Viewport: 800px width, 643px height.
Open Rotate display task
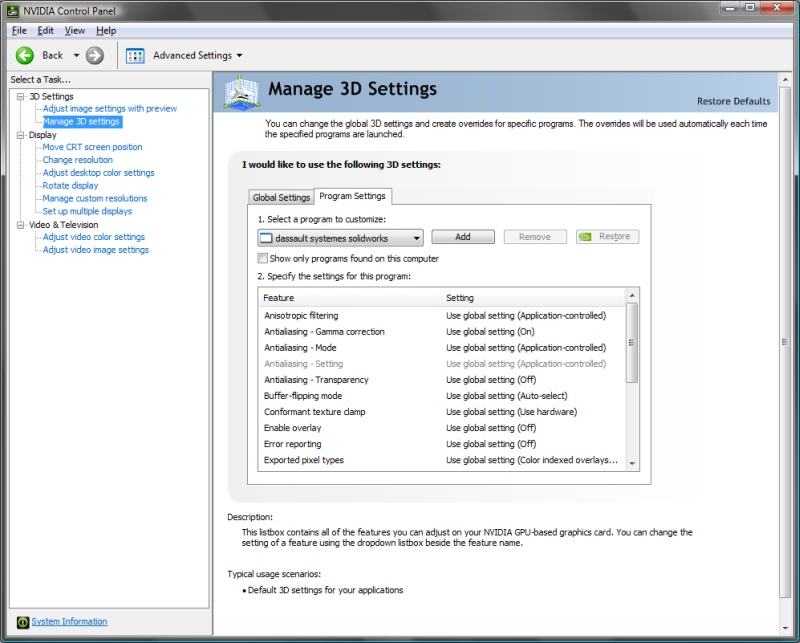coord(70,185)
